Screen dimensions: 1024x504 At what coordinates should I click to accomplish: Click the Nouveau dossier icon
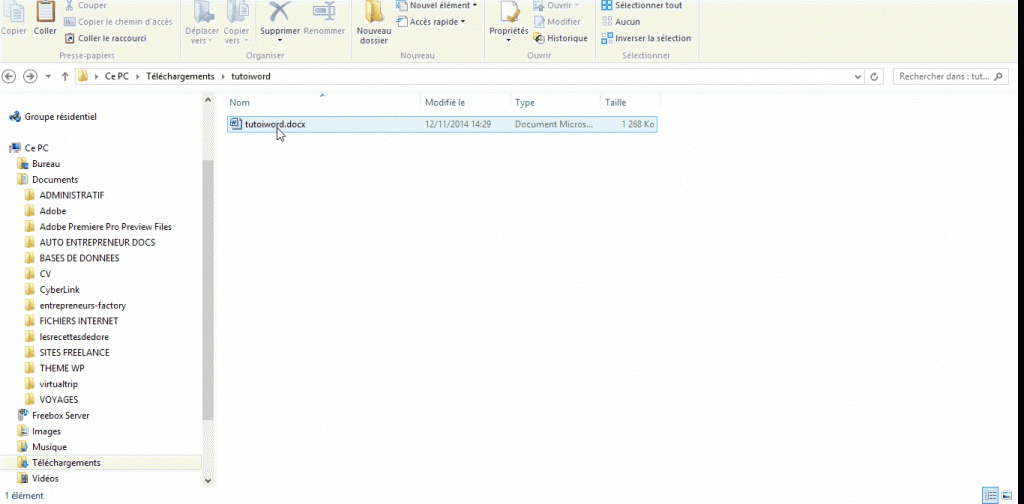[x=373, y=13]
